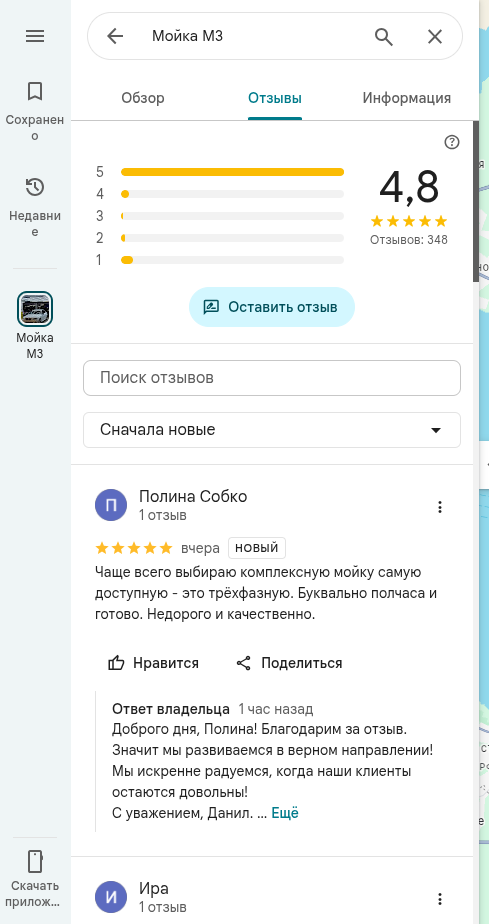Like the review with Нравится
This screenshot has width=489, height=924.
click(153, 663)
